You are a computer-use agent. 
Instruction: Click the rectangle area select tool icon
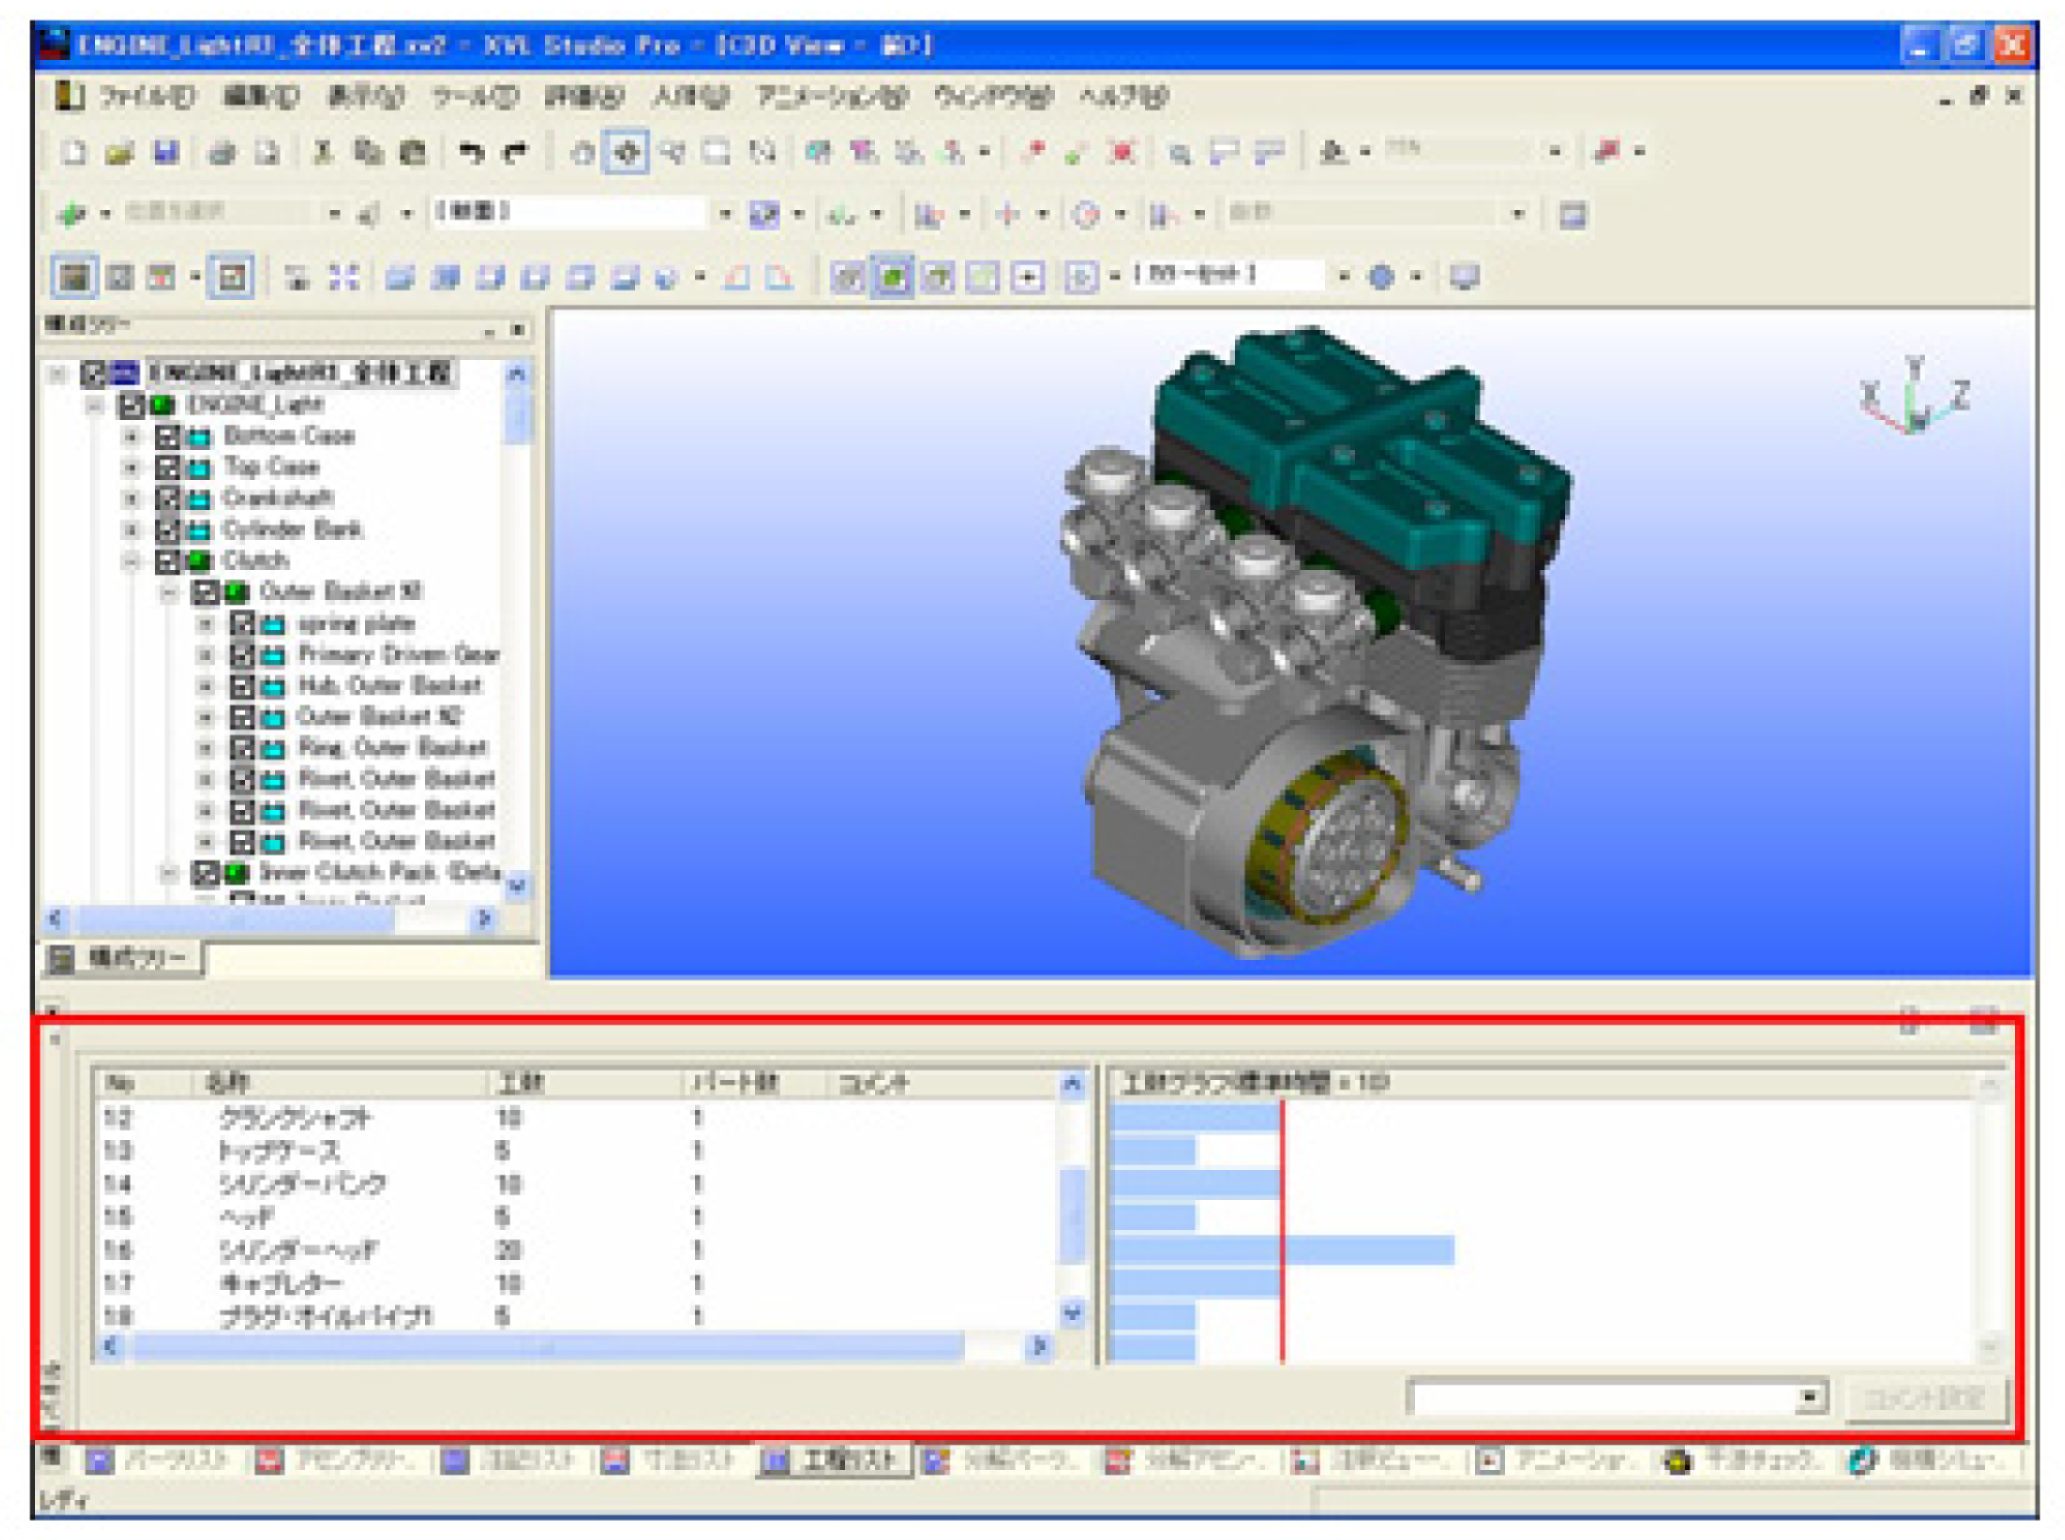point(716,153)
